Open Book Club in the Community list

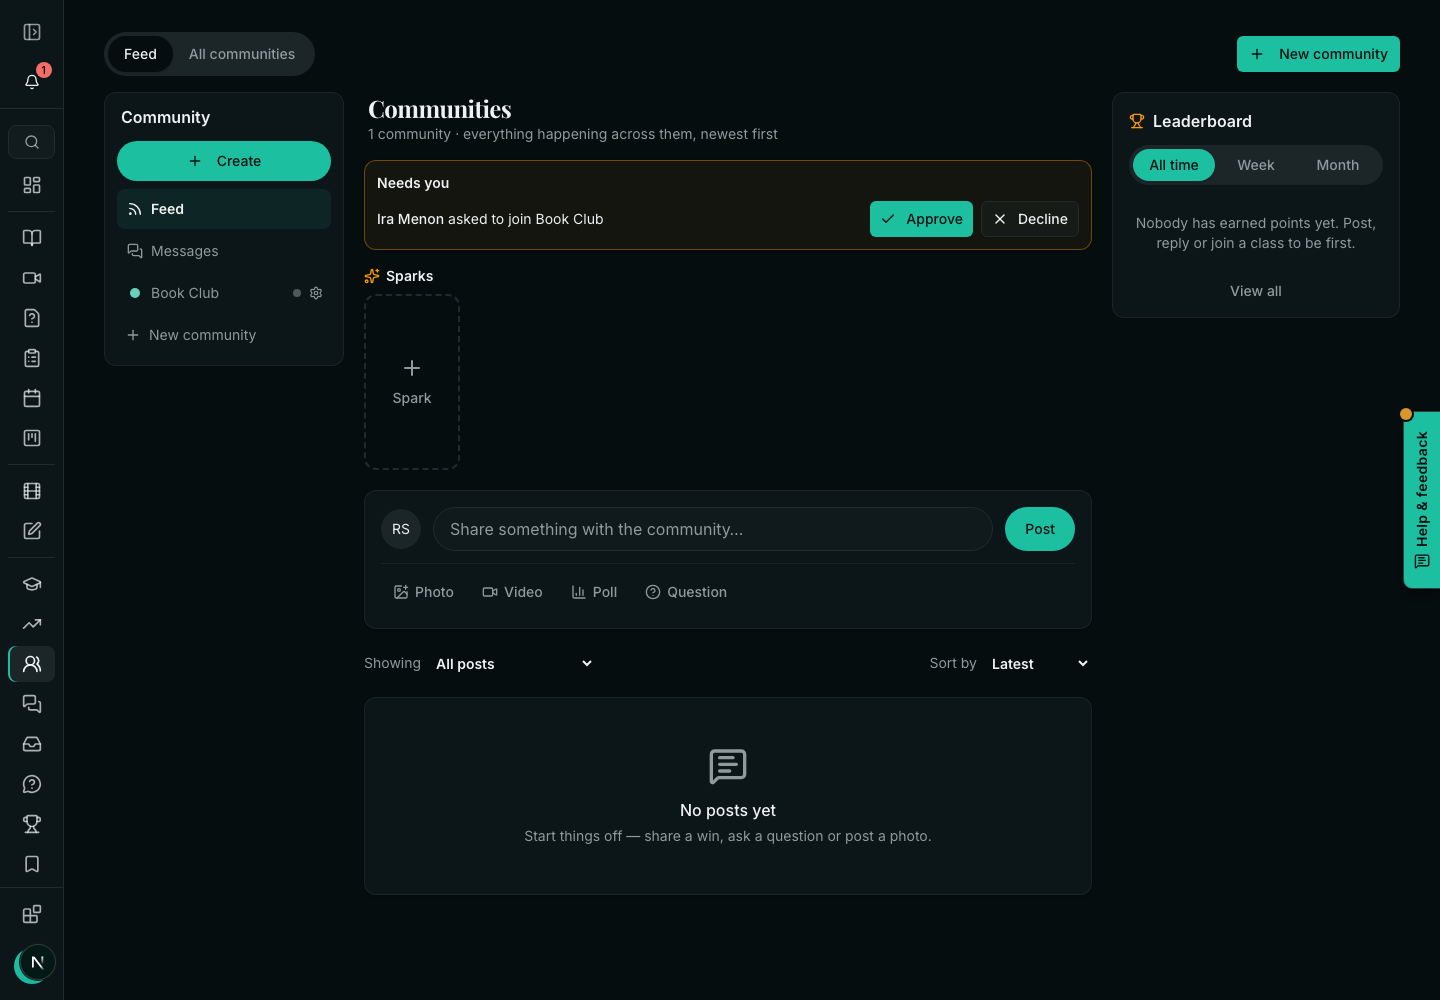click(185, 293)
